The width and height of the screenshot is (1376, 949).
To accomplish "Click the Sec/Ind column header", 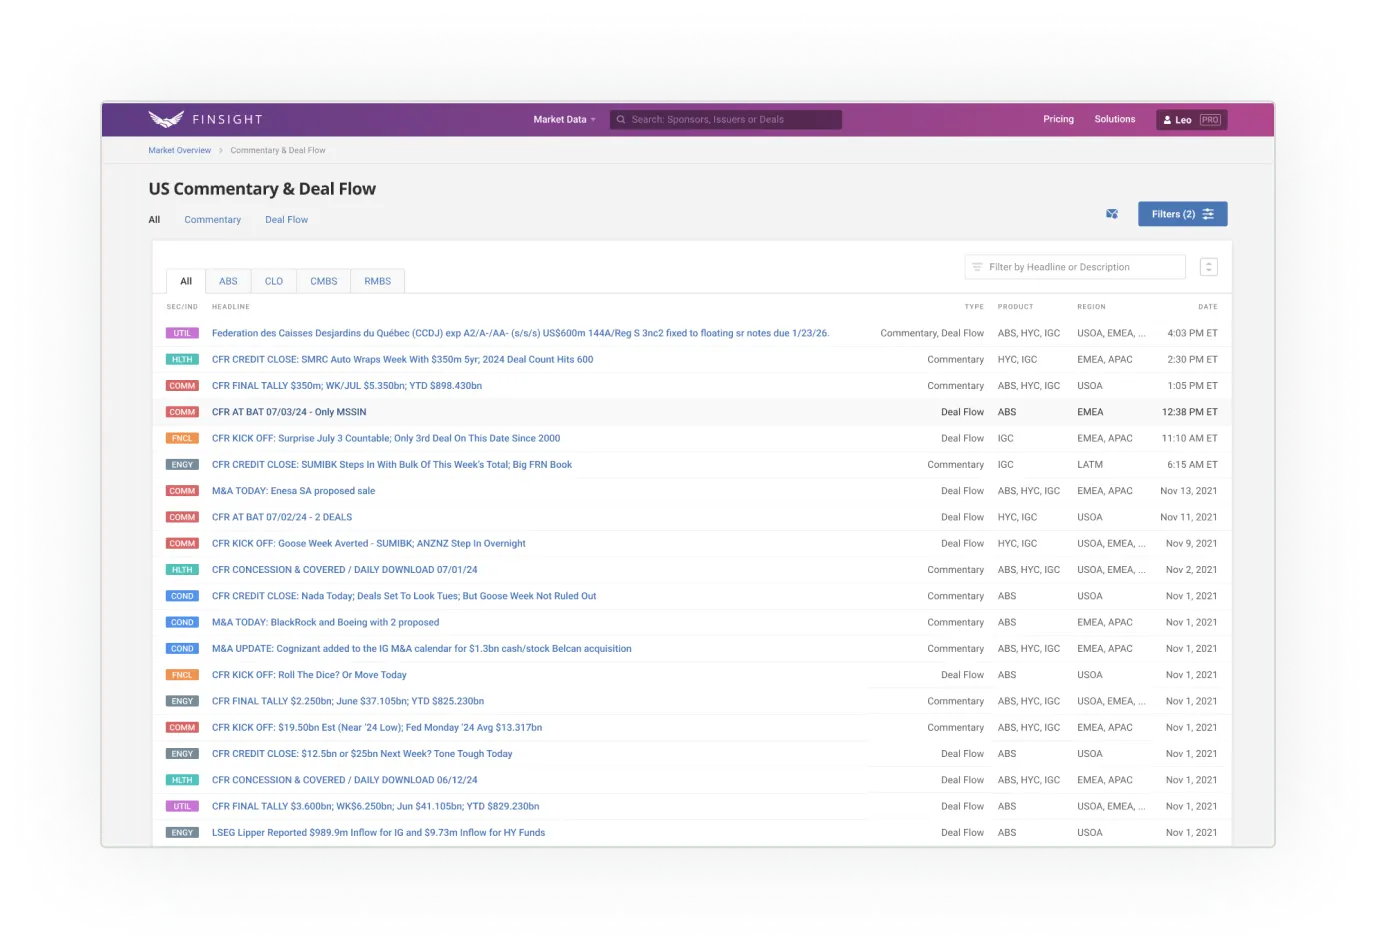I will point(182,307).
